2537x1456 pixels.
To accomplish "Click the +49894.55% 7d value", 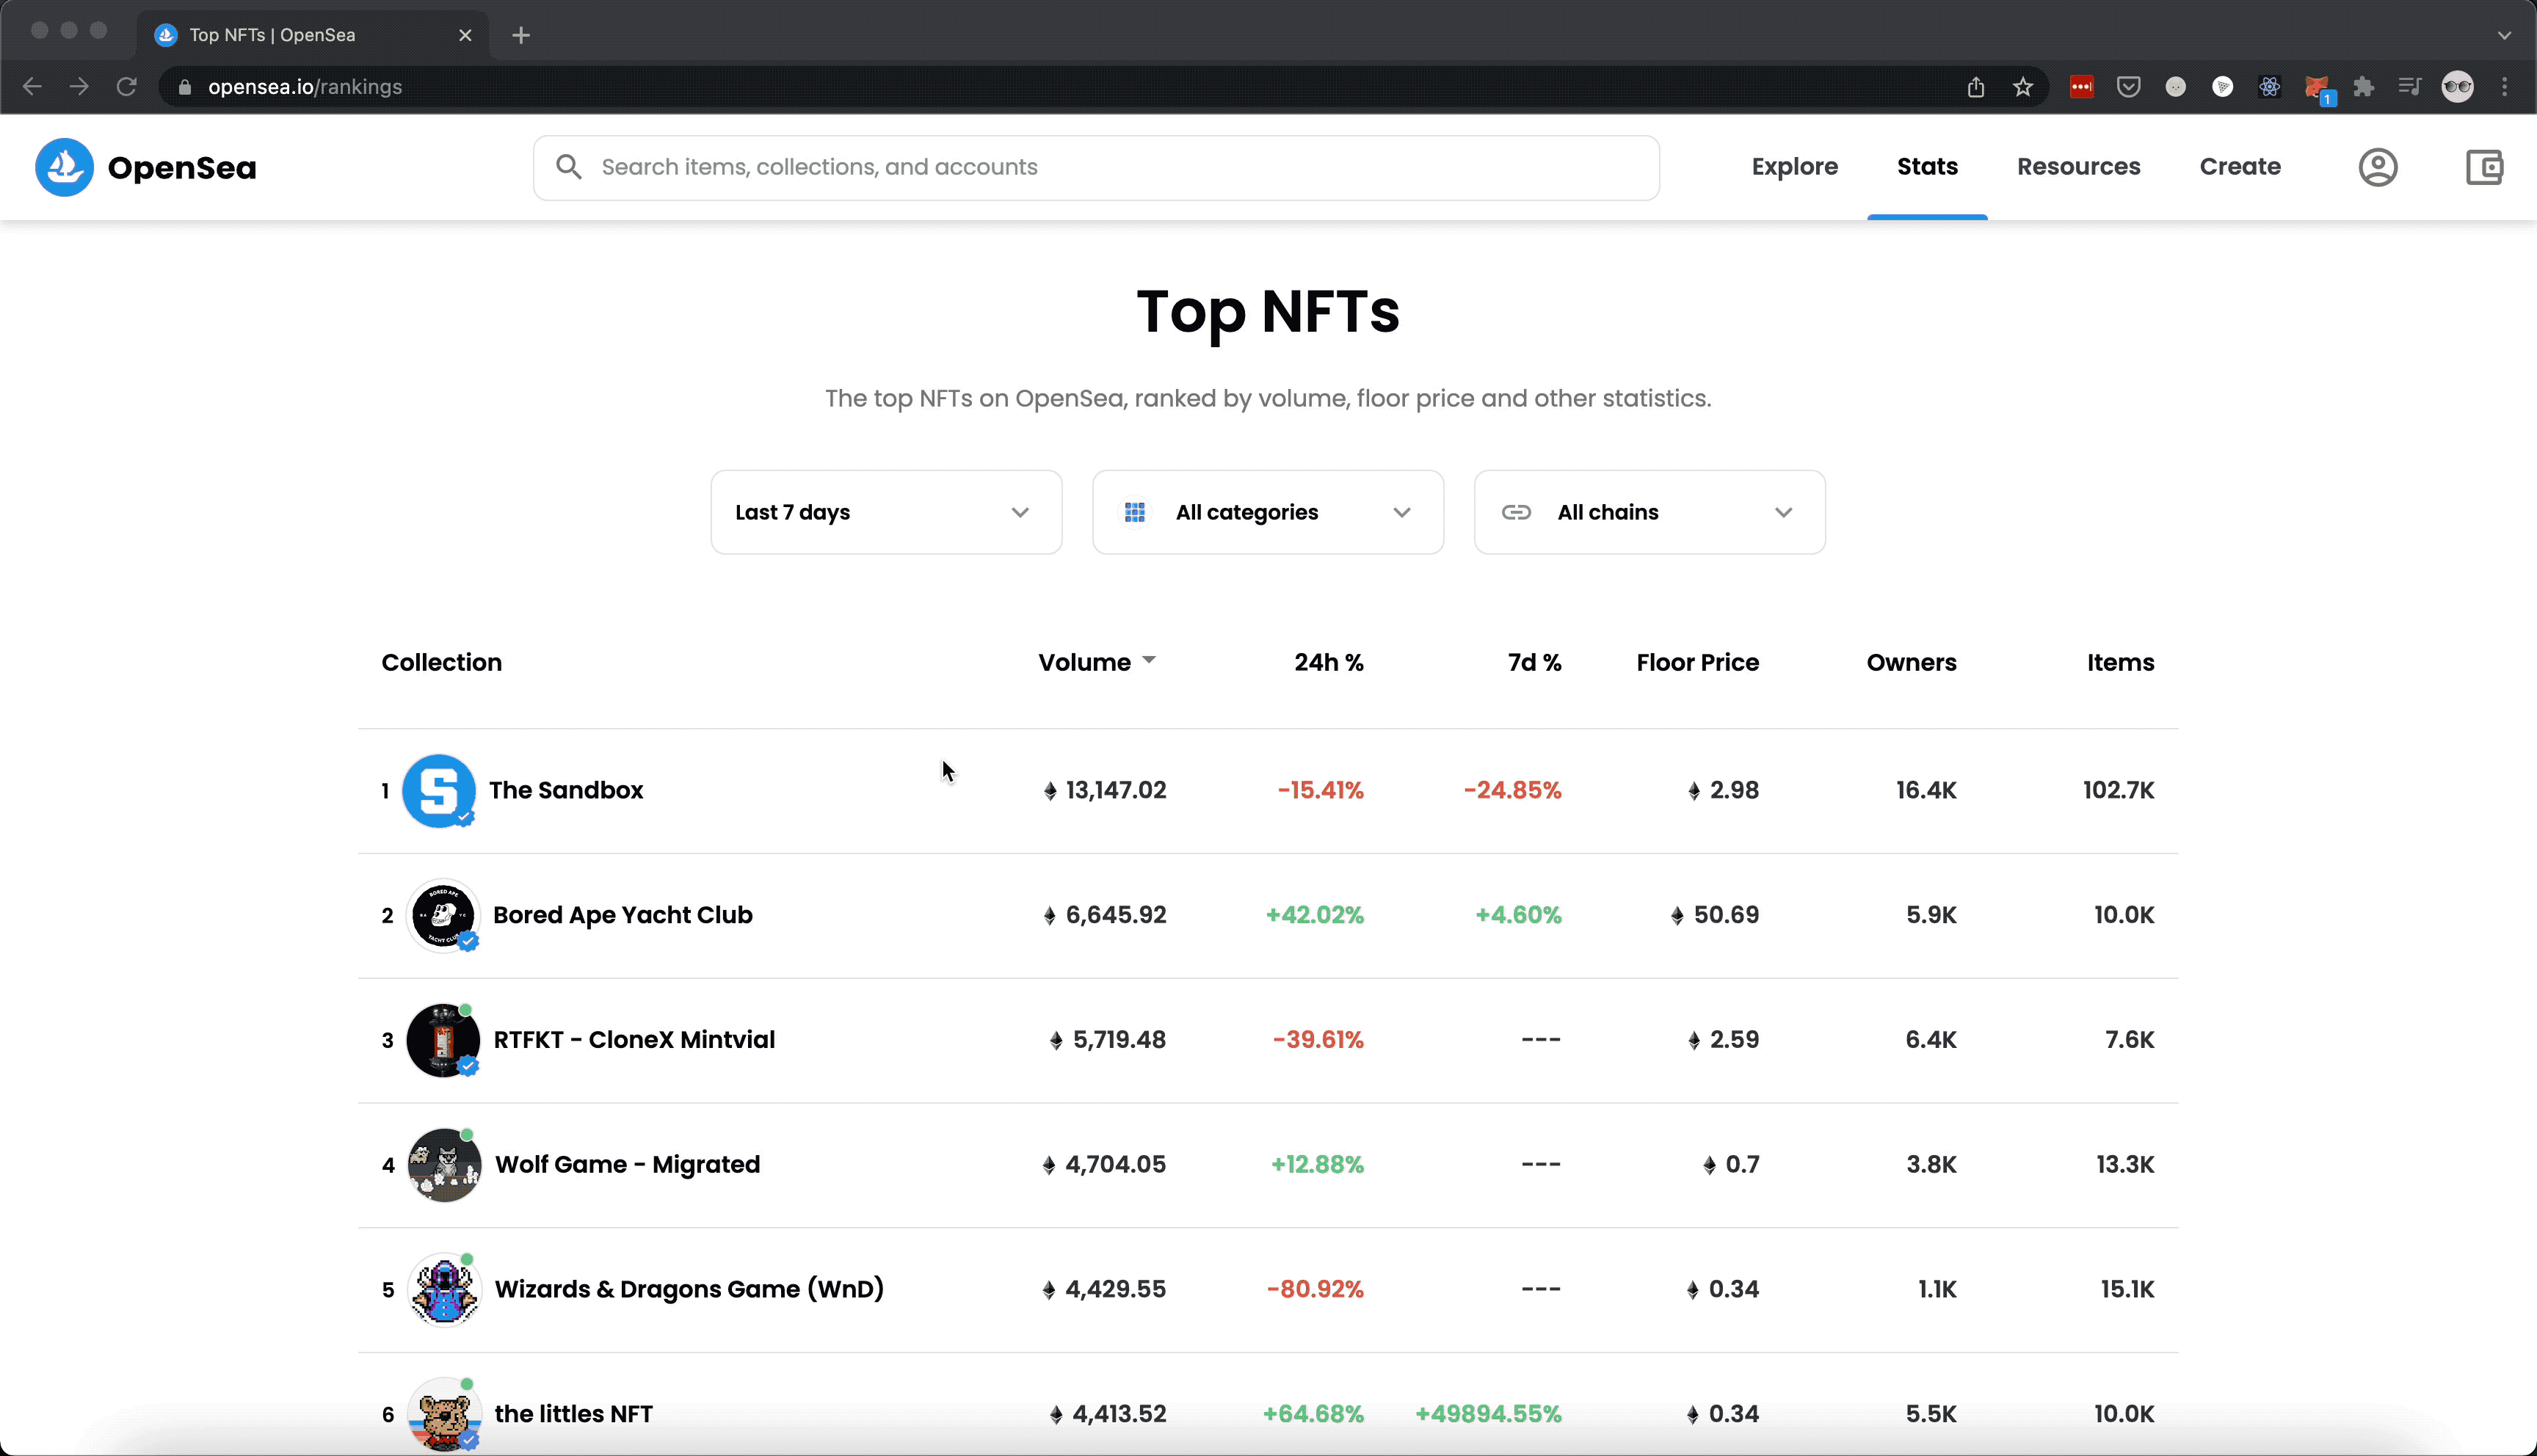I will point(1488,1414).
